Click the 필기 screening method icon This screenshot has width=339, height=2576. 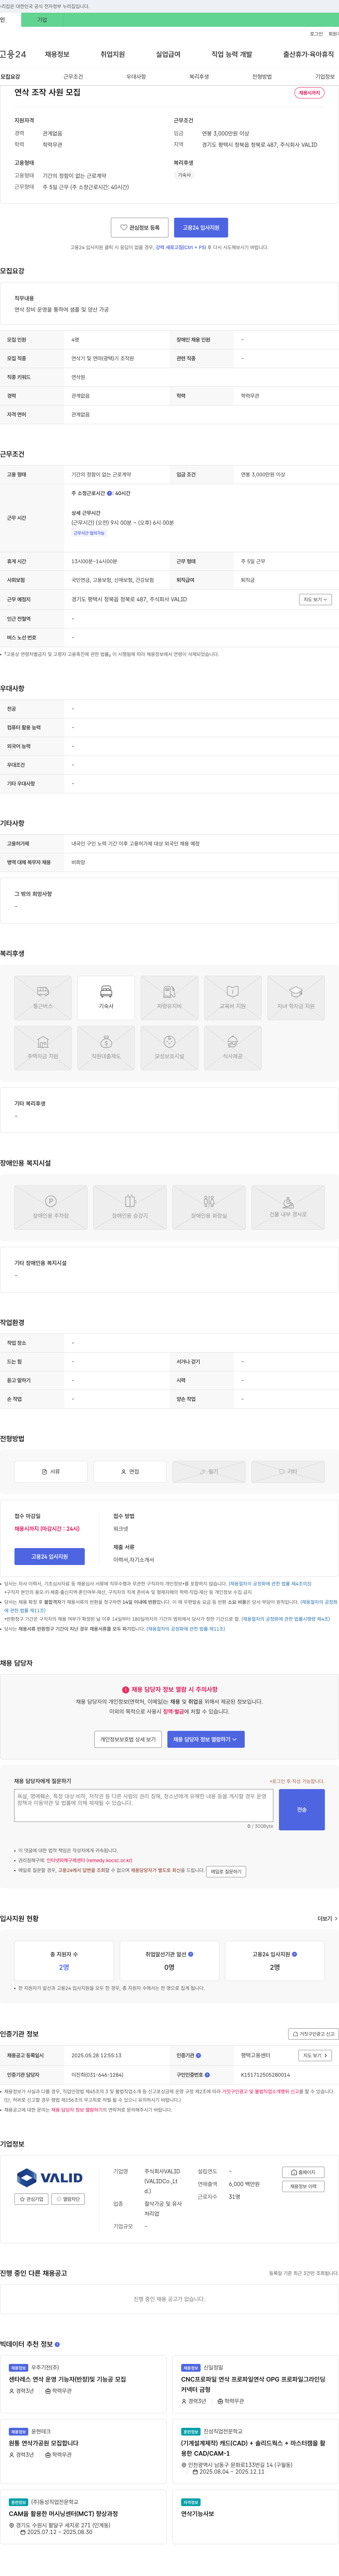point(209,1471)
